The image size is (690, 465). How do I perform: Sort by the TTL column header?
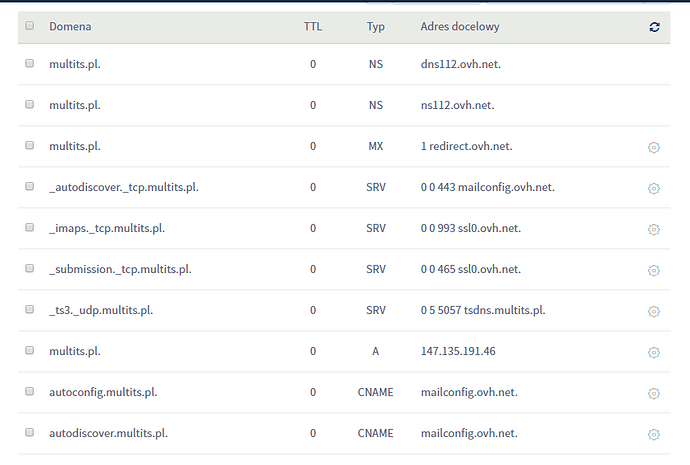click(313, 27)
